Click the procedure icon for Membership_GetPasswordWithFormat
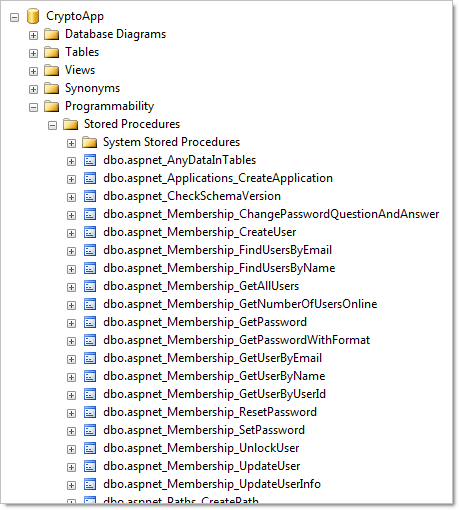This screenshot has width=459, height=510. coord(90,340)
